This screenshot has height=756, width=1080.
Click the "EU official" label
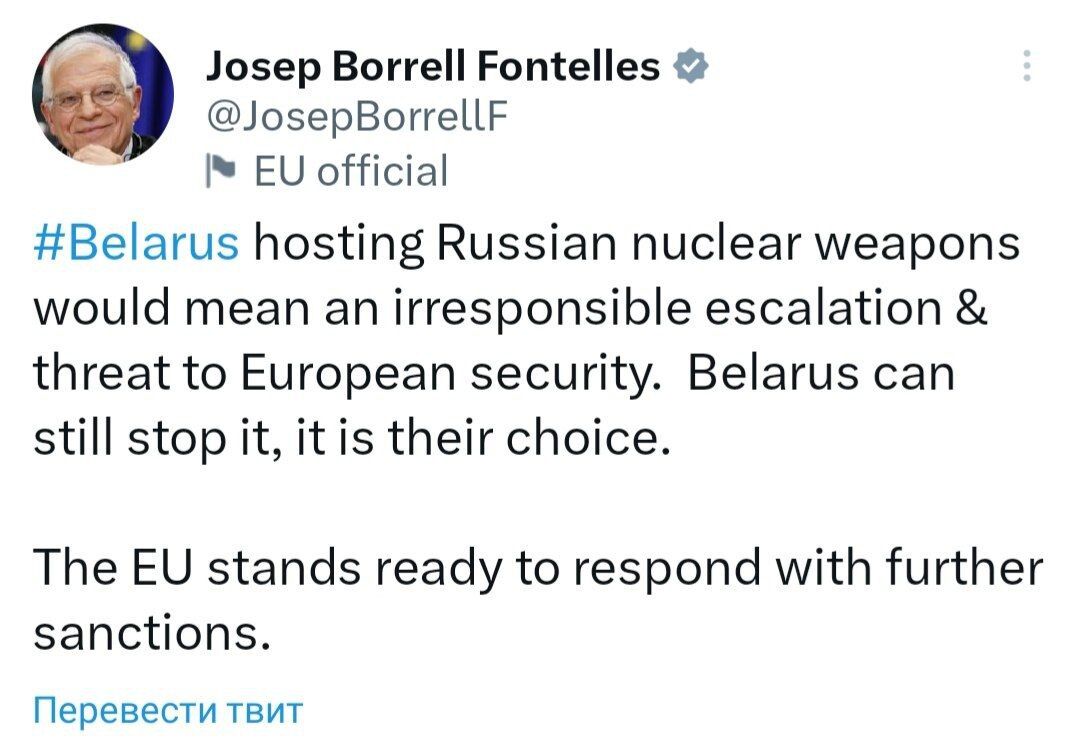350,171
